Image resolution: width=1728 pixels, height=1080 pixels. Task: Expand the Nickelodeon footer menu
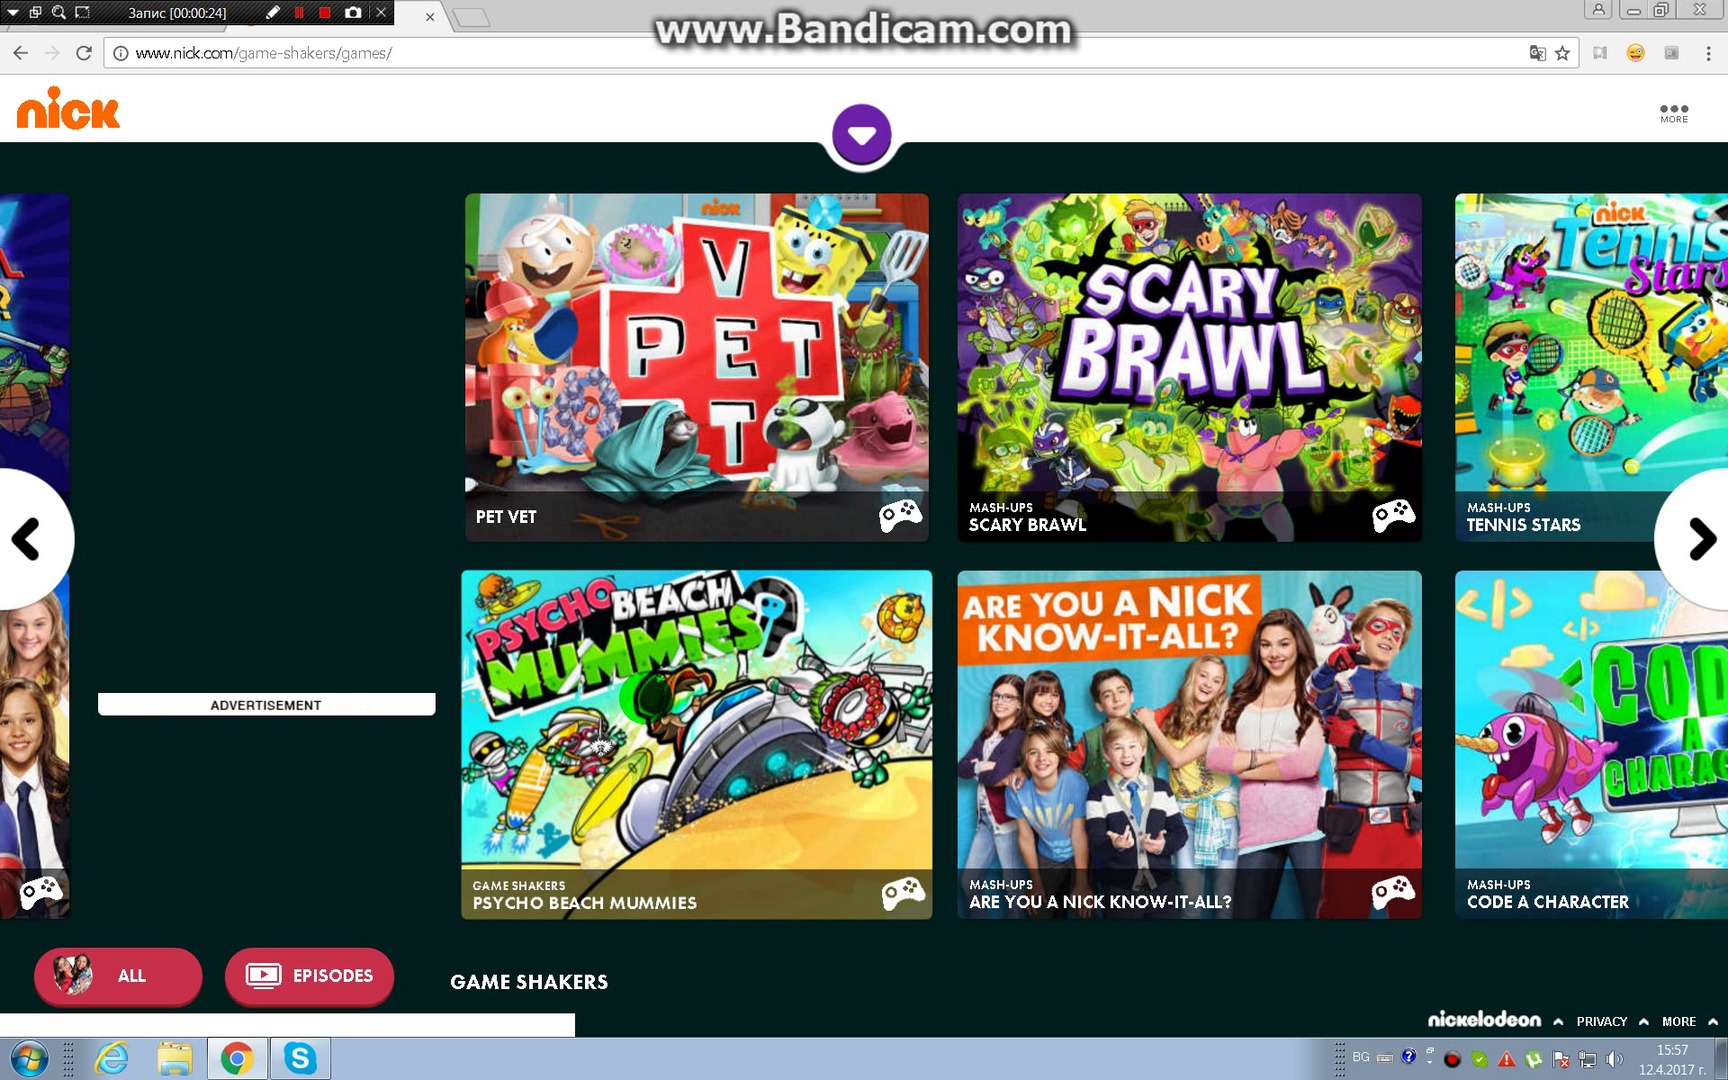pyautogui.click(x=1494, y=1020)
